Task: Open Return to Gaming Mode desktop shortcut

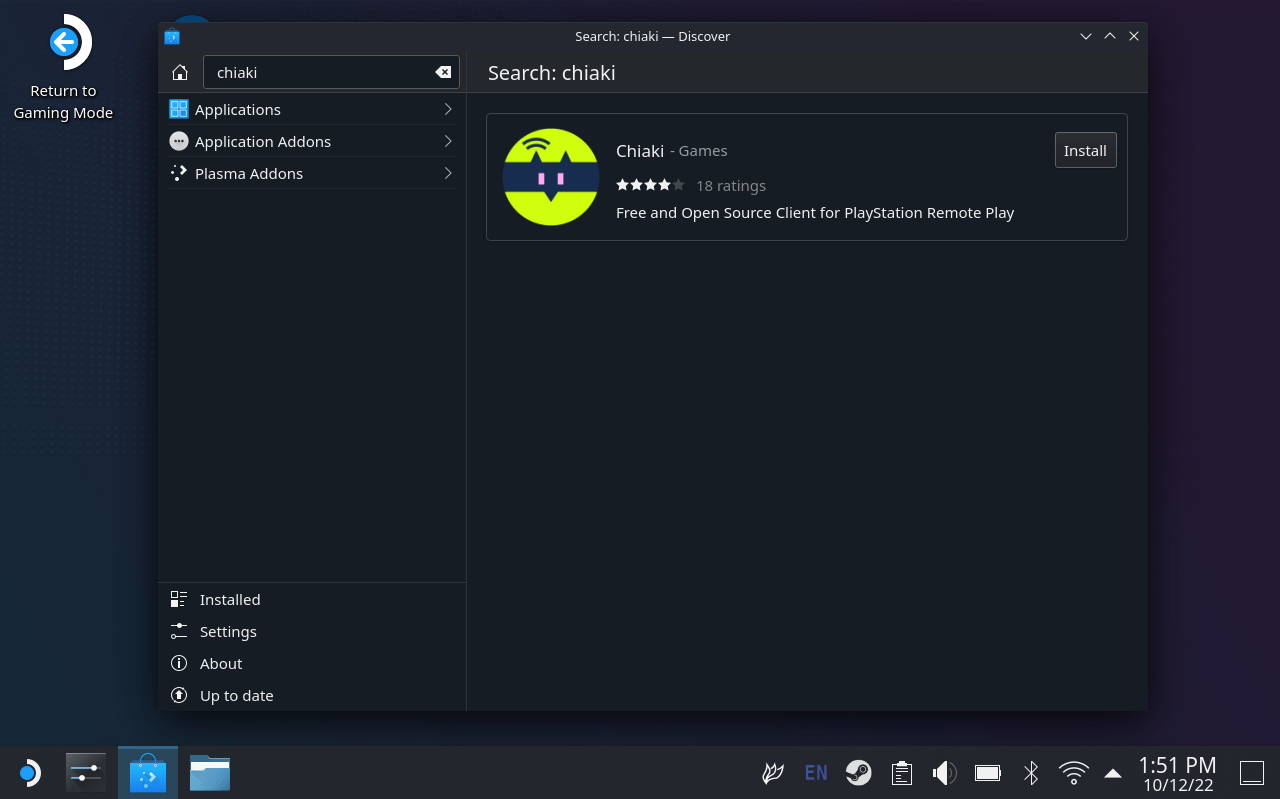Action: point(63,67)
